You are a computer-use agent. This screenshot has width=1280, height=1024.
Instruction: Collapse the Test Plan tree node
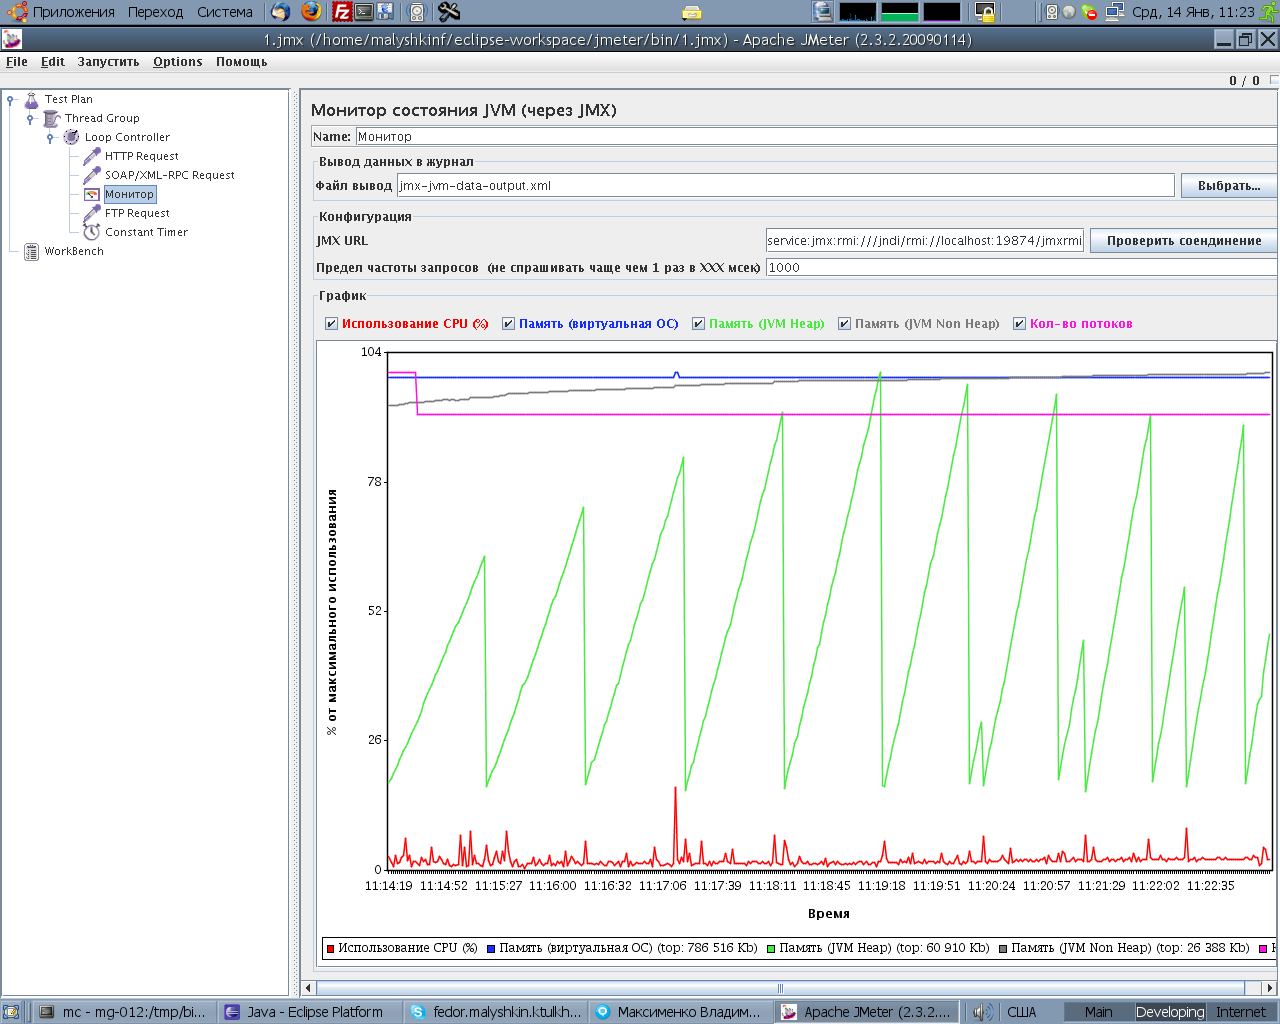9,99
